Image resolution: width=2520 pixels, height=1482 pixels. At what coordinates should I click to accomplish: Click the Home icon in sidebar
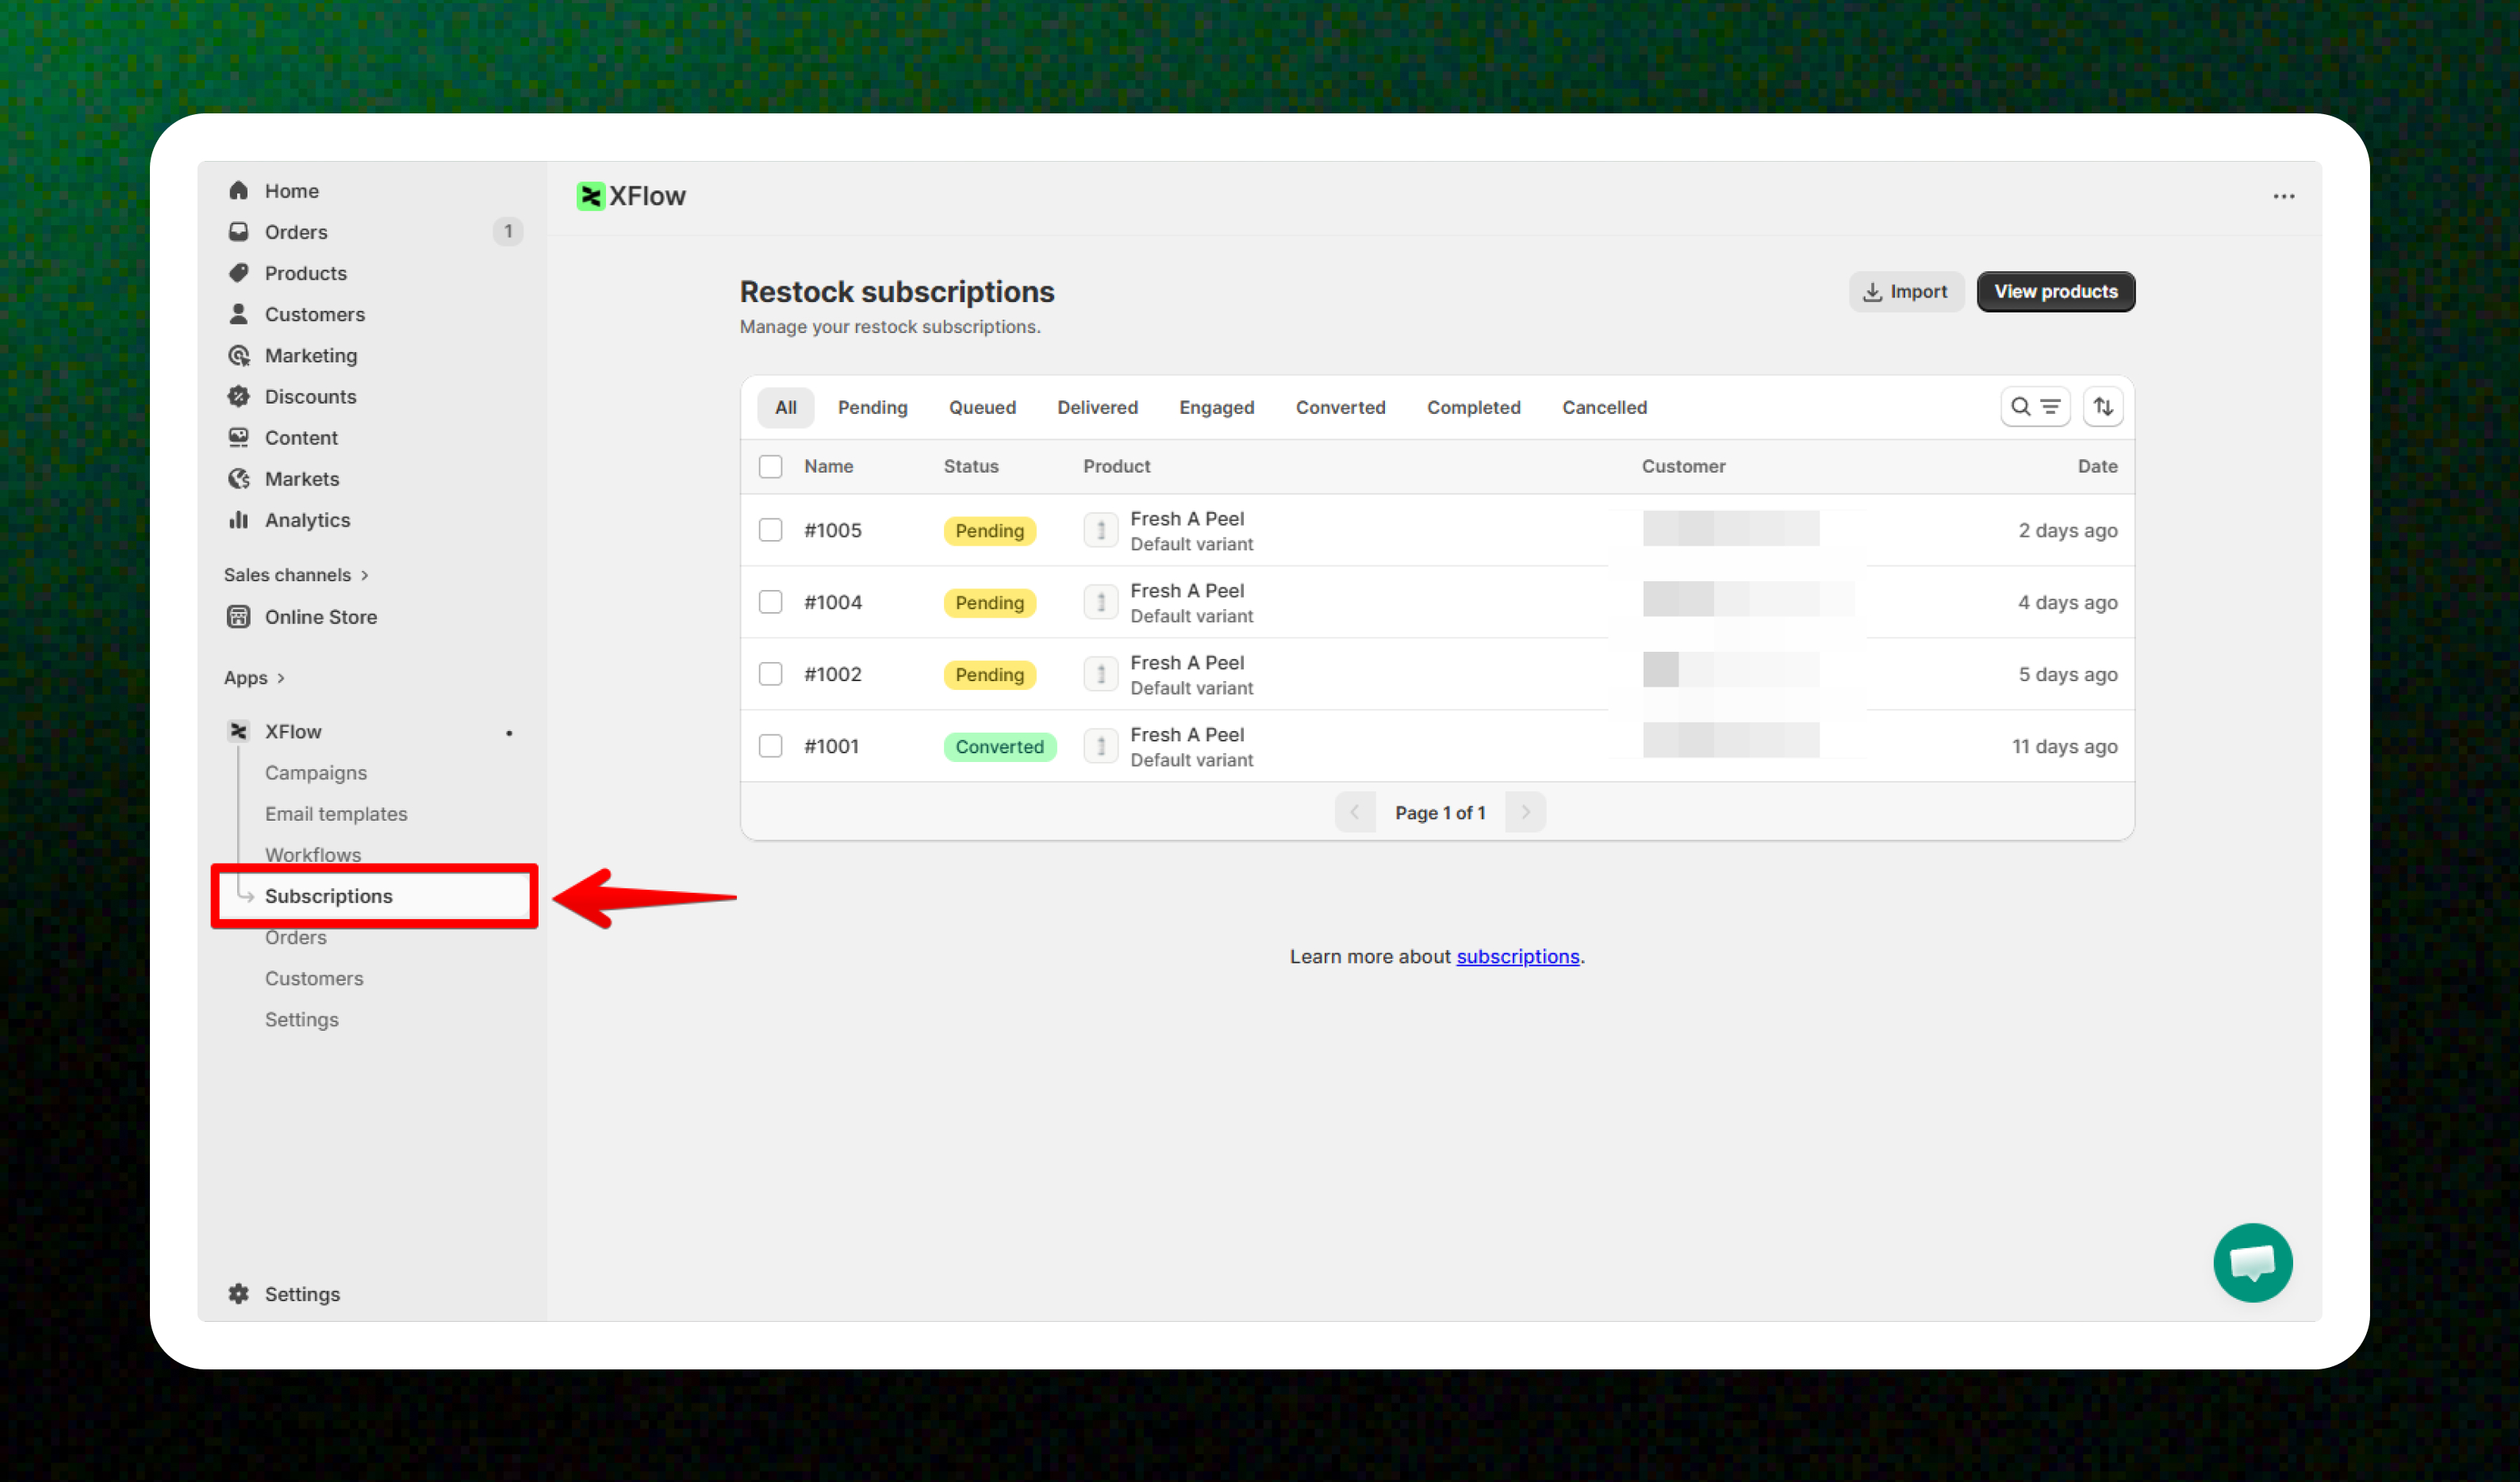click(x=238, y=190)
